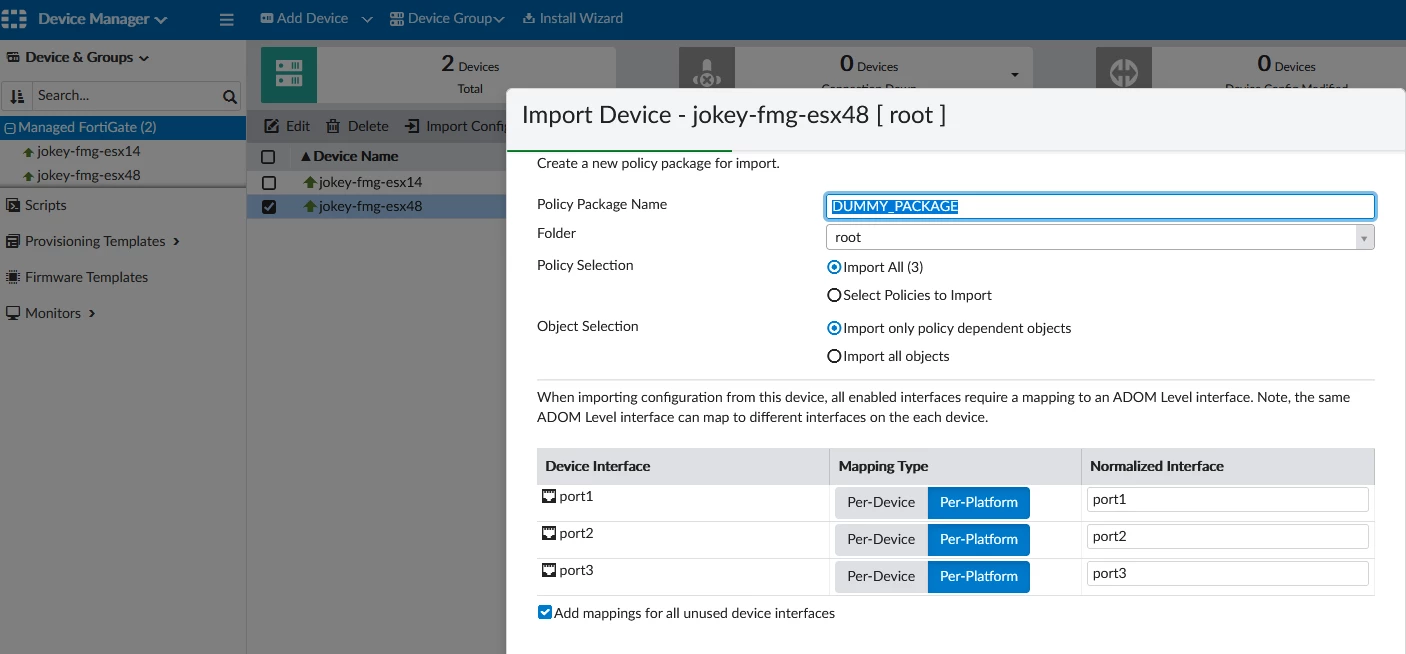Image resolution: width=1406 pixels, height=654 pixels.
Task: Select the Import All (3) radio option
Action: (x=834, y=267)
